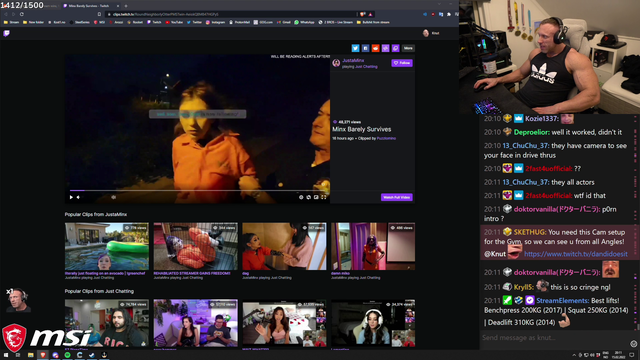Share clip on Facebook
This screenshot has height=360, width=640.
365,48
